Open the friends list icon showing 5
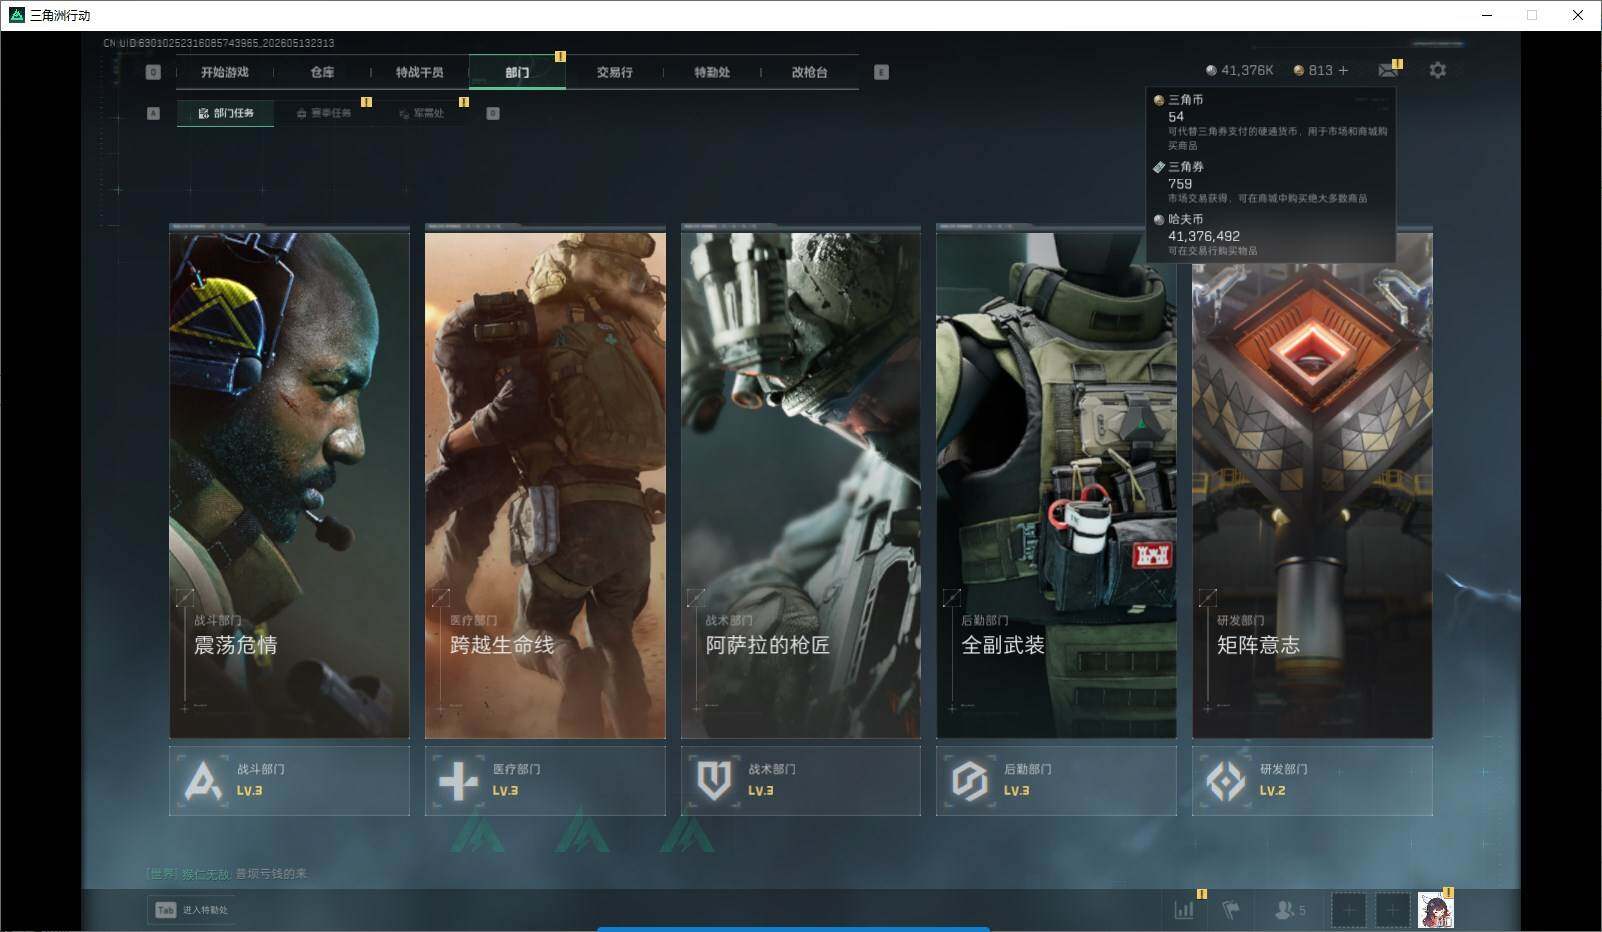Image resolution: width=1602 pixels, height=932 pixels. click(x=1290, y=910)
